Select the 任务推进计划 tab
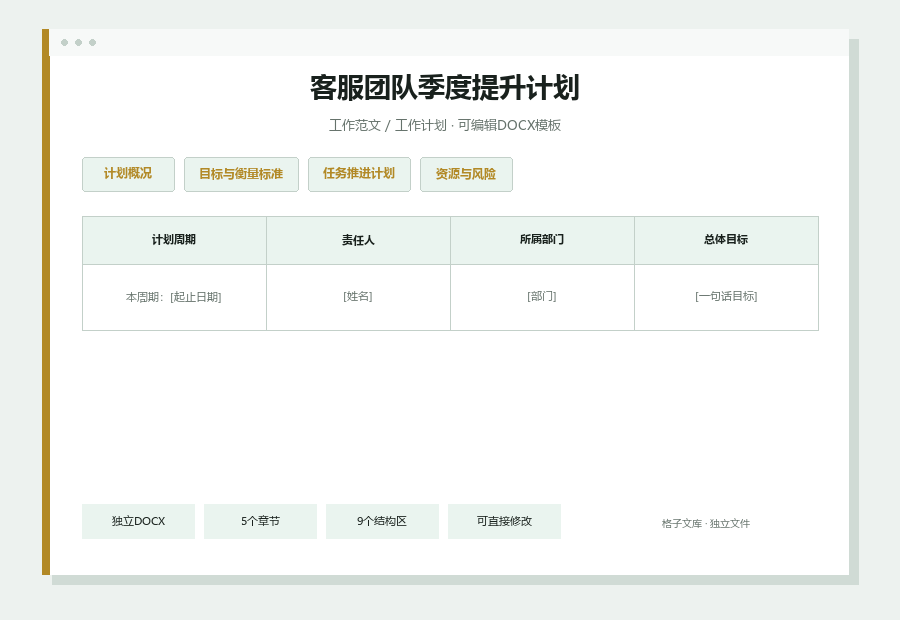Viewport: 900px width, 620px height. 359,174
